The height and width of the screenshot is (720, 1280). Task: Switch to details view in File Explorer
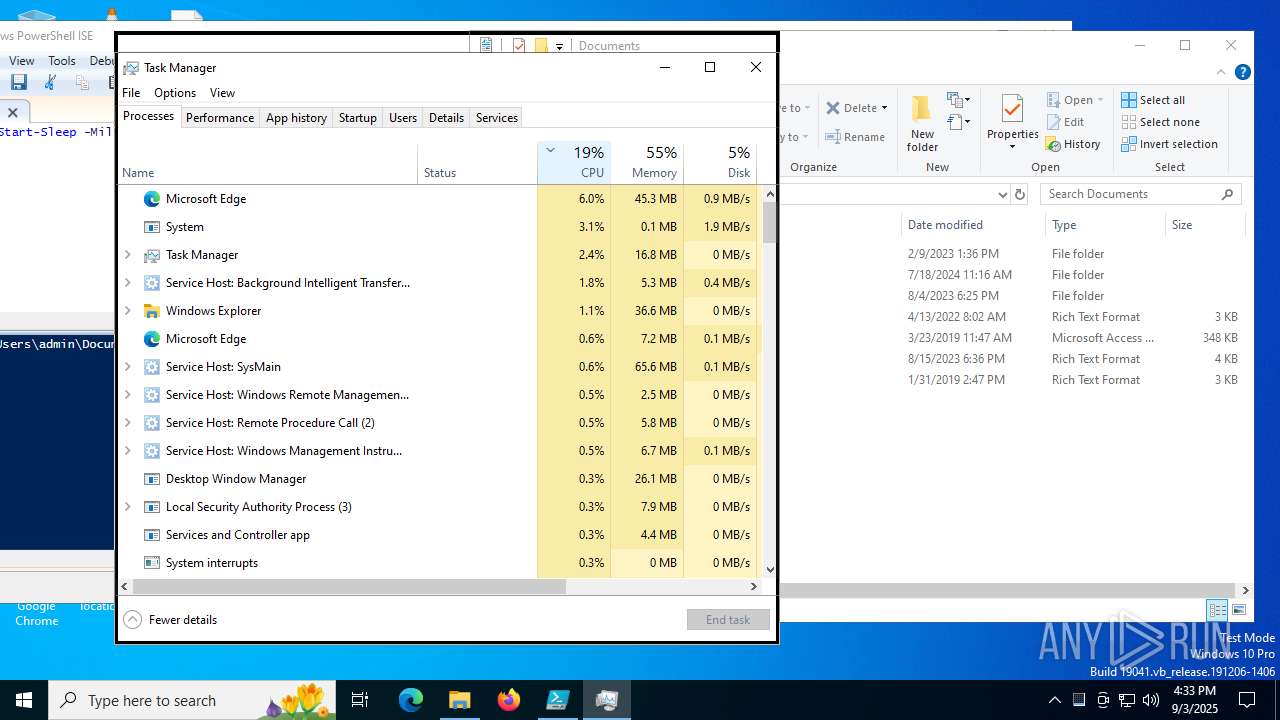coord(1217,610)
